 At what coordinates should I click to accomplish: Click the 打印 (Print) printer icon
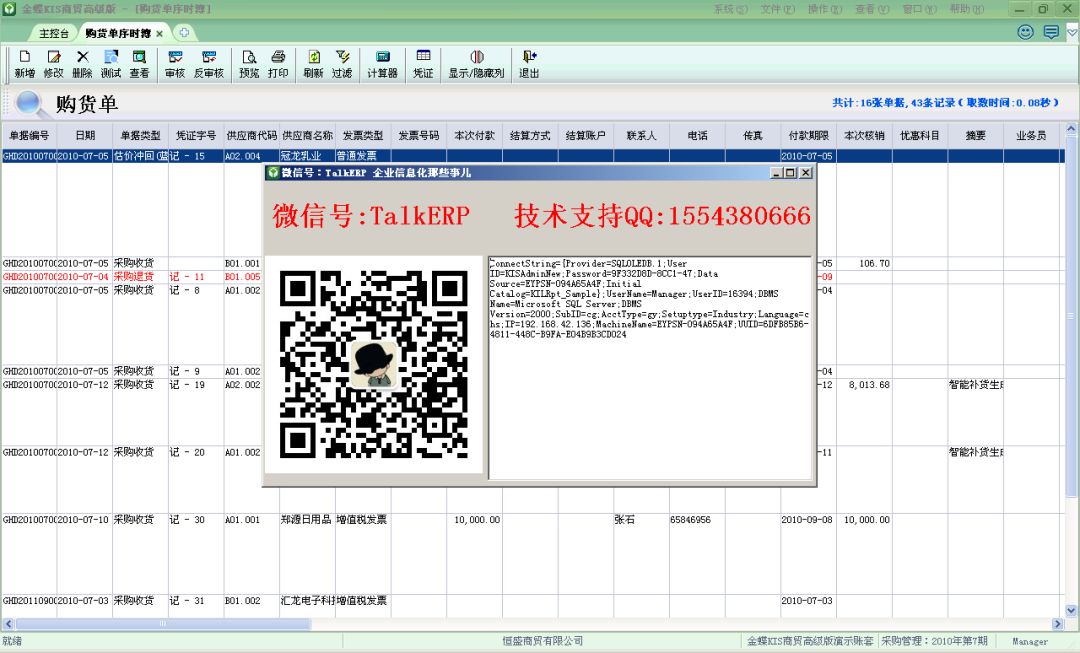click(x=278, y=65)
